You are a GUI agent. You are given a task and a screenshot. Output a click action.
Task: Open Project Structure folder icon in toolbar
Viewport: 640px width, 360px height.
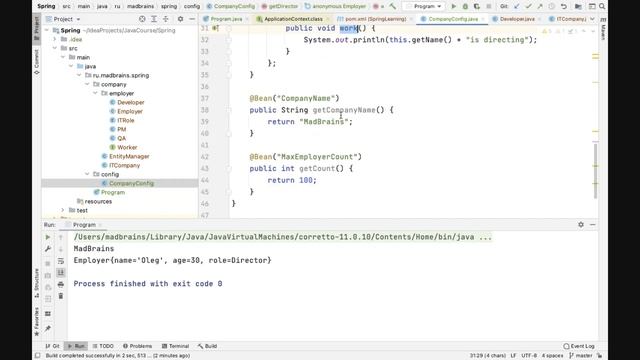coord(578,7)
